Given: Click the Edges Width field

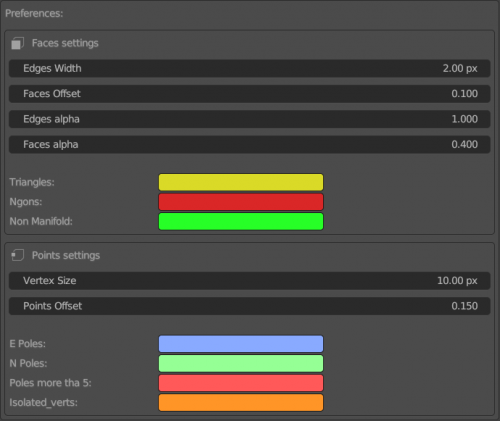Looking at the screenshot, I should coord(249,68).
